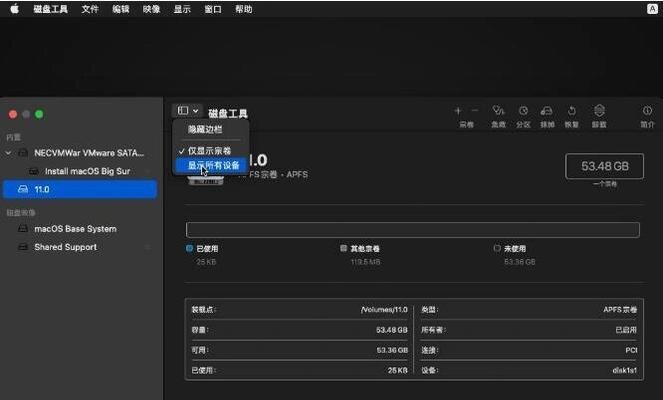Click the input source A icon
Screen dimensions: 663x400
pyautogui.click(x=652, y=9)
